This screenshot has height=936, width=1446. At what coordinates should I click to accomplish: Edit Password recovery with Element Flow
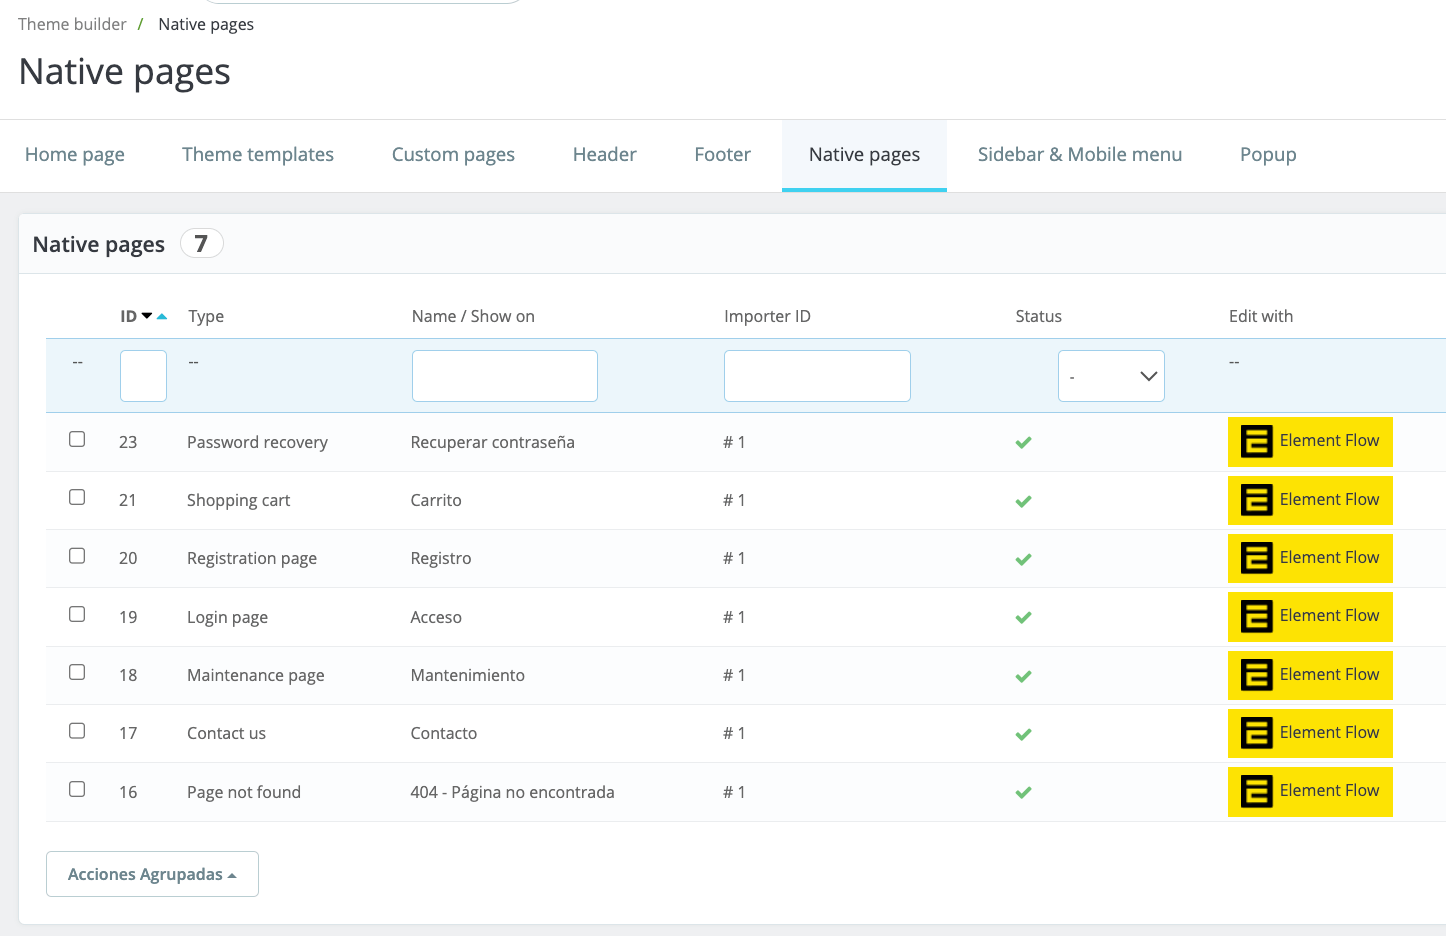click(1310, 442)
